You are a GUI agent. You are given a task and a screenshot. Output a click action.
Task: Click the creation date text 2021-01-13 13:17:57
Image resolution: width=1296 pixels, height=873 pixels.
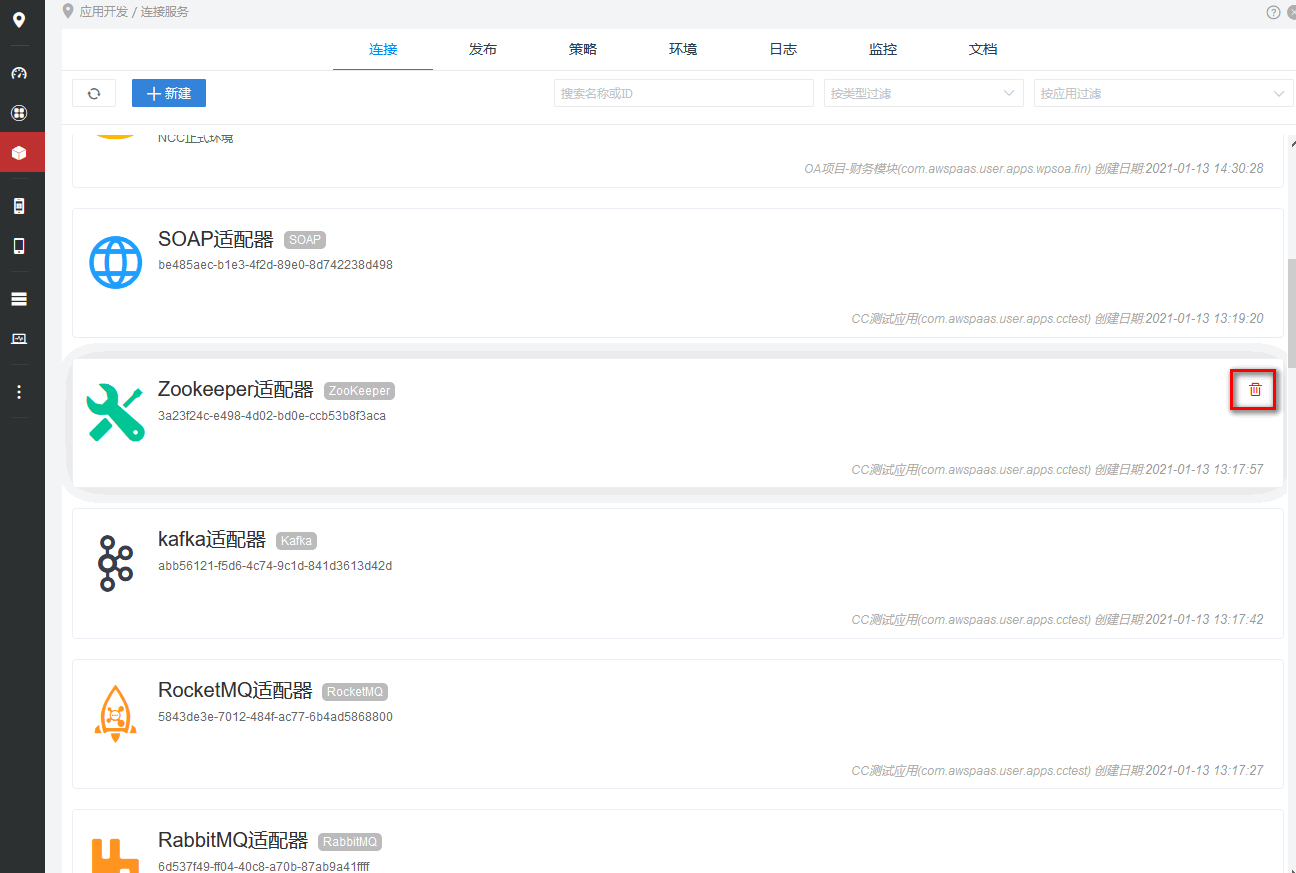coord(1204,469)
